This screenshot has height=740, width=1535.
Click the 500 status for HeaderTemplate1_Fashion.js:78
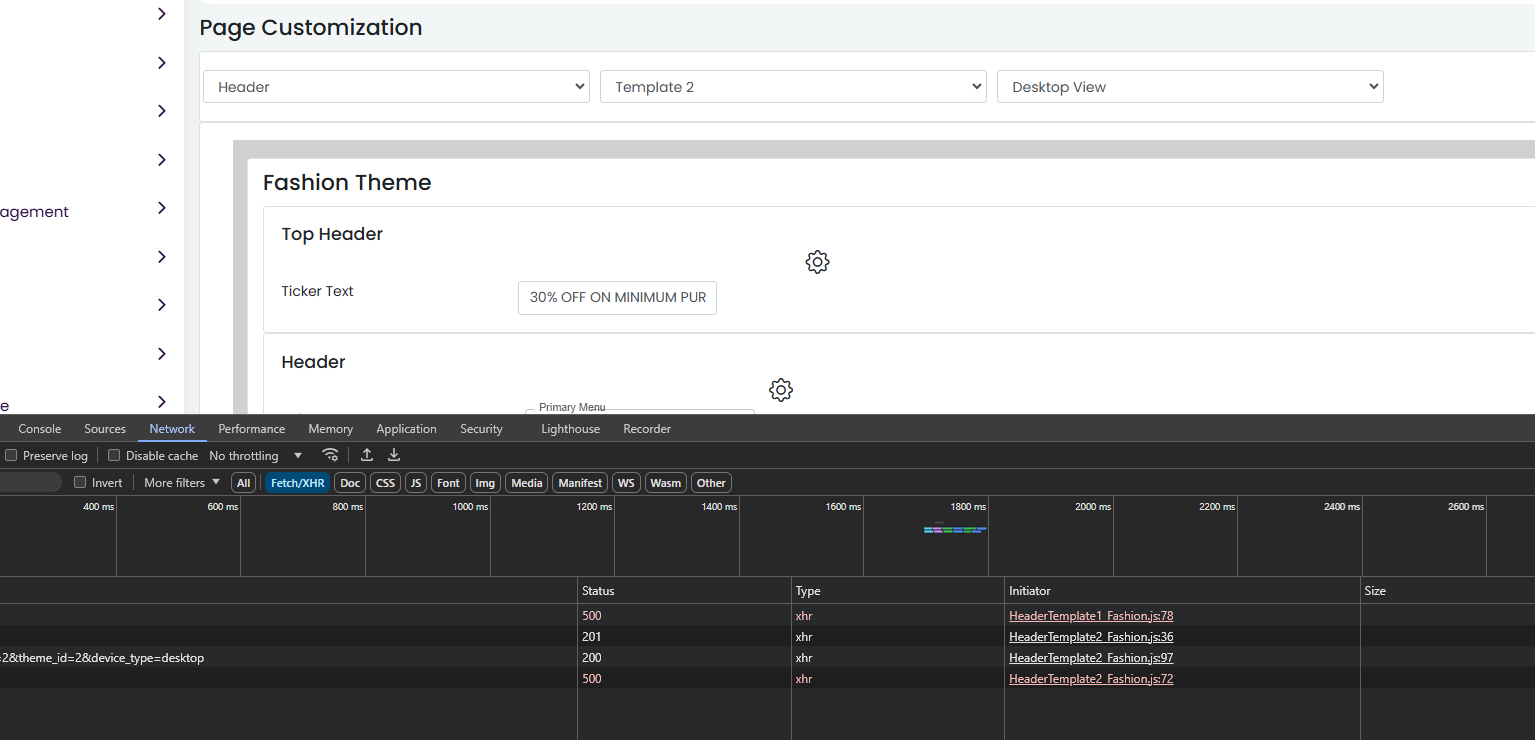(x=592, y=616)
